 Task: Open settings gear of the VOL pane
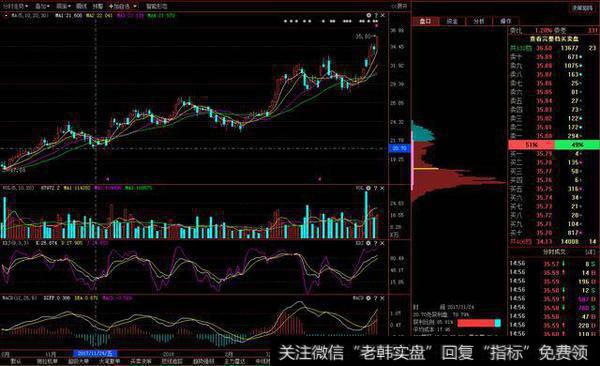click(x=368, y=188)
